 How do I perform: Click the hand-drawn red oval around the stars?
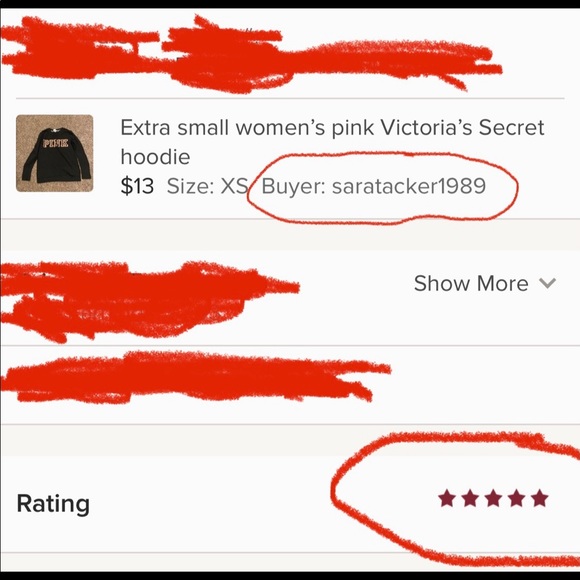coord(455,498)
